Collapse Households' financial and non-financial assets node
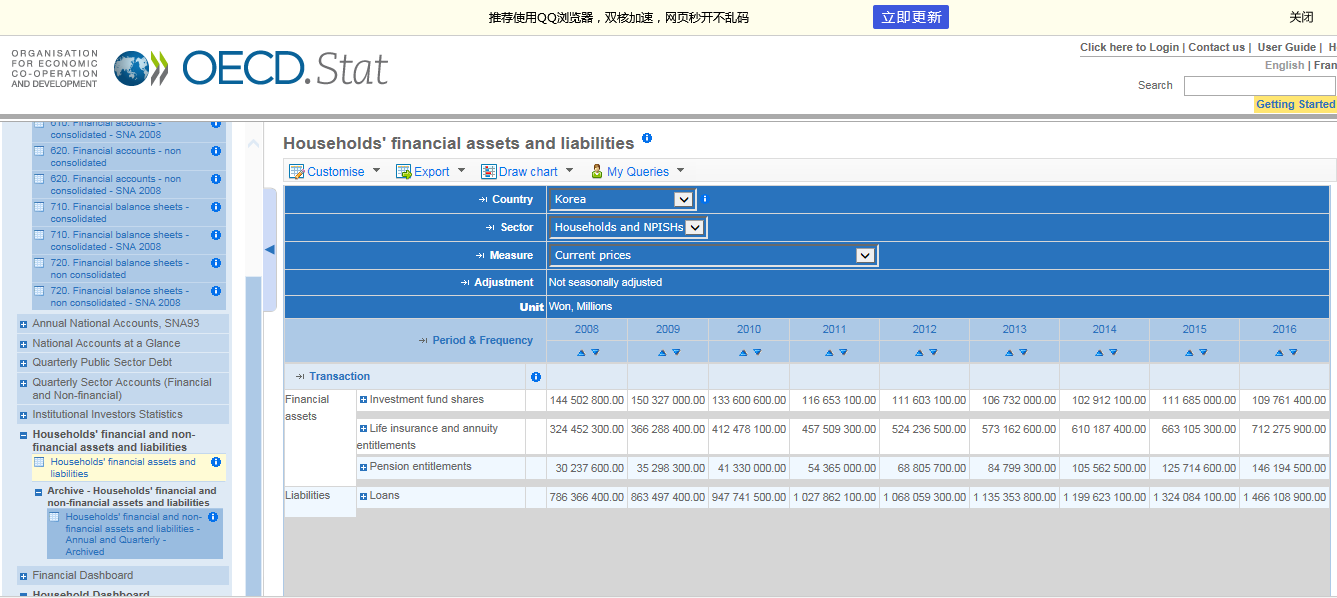This screenshot has height=598, width=1337. click(x=23, y=435)
